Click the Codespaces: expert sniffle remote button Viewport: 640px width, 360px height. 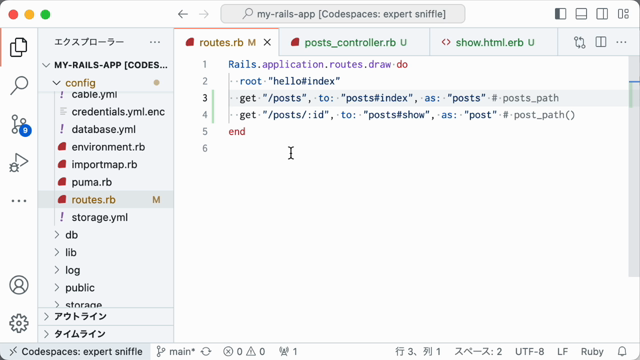coord(76,351)
